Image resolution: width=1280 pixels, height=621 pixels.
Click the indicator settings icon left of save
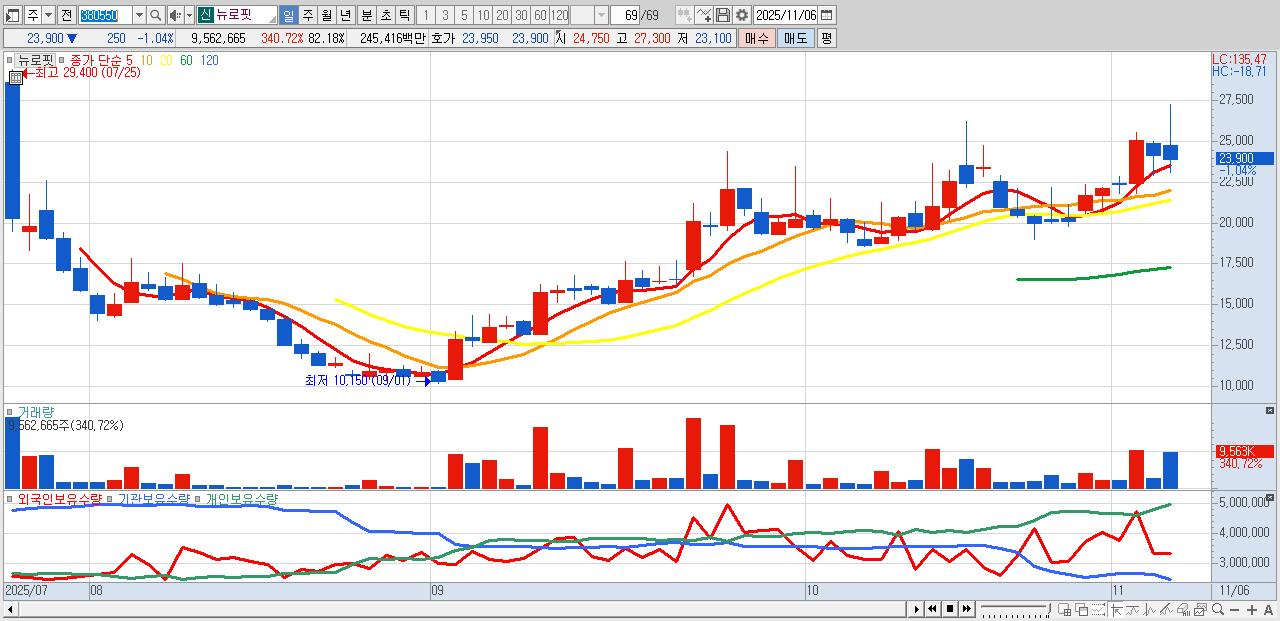click(684, 15)
